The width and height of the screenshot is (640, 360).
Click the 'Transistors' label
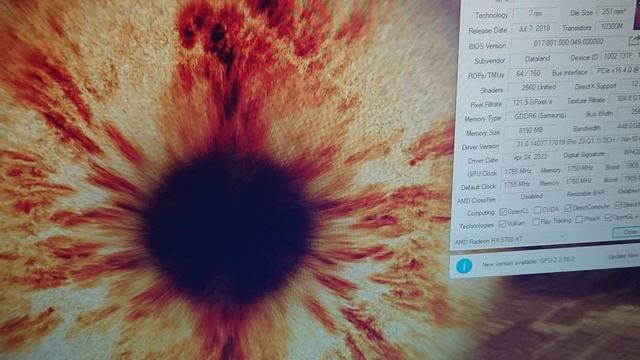point(576,28)
